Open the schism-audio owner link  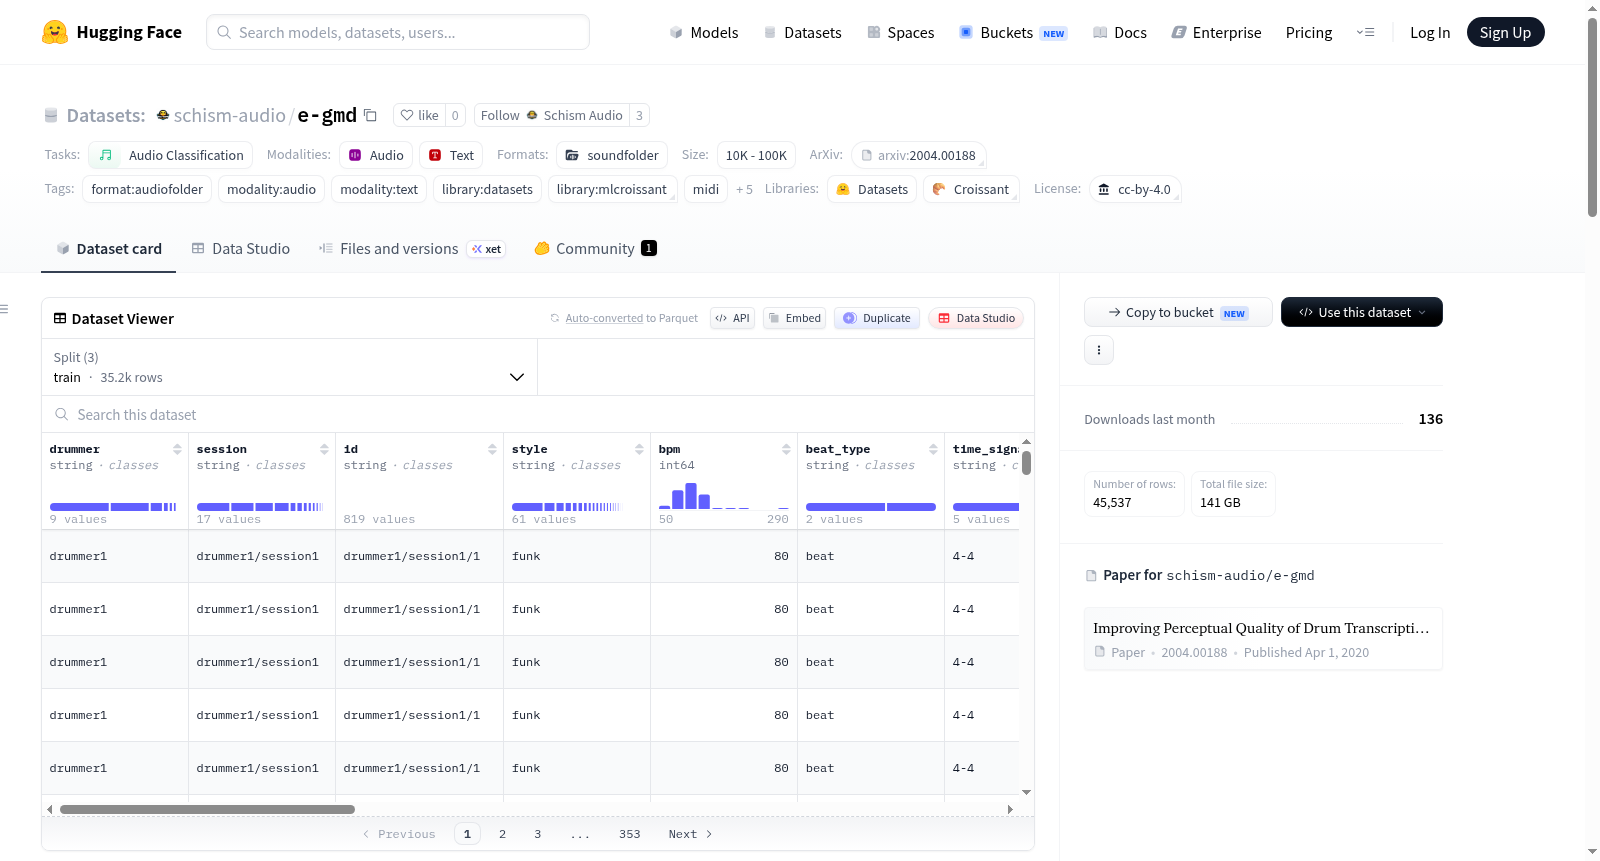pyautogui.click(x=230, y=115)
